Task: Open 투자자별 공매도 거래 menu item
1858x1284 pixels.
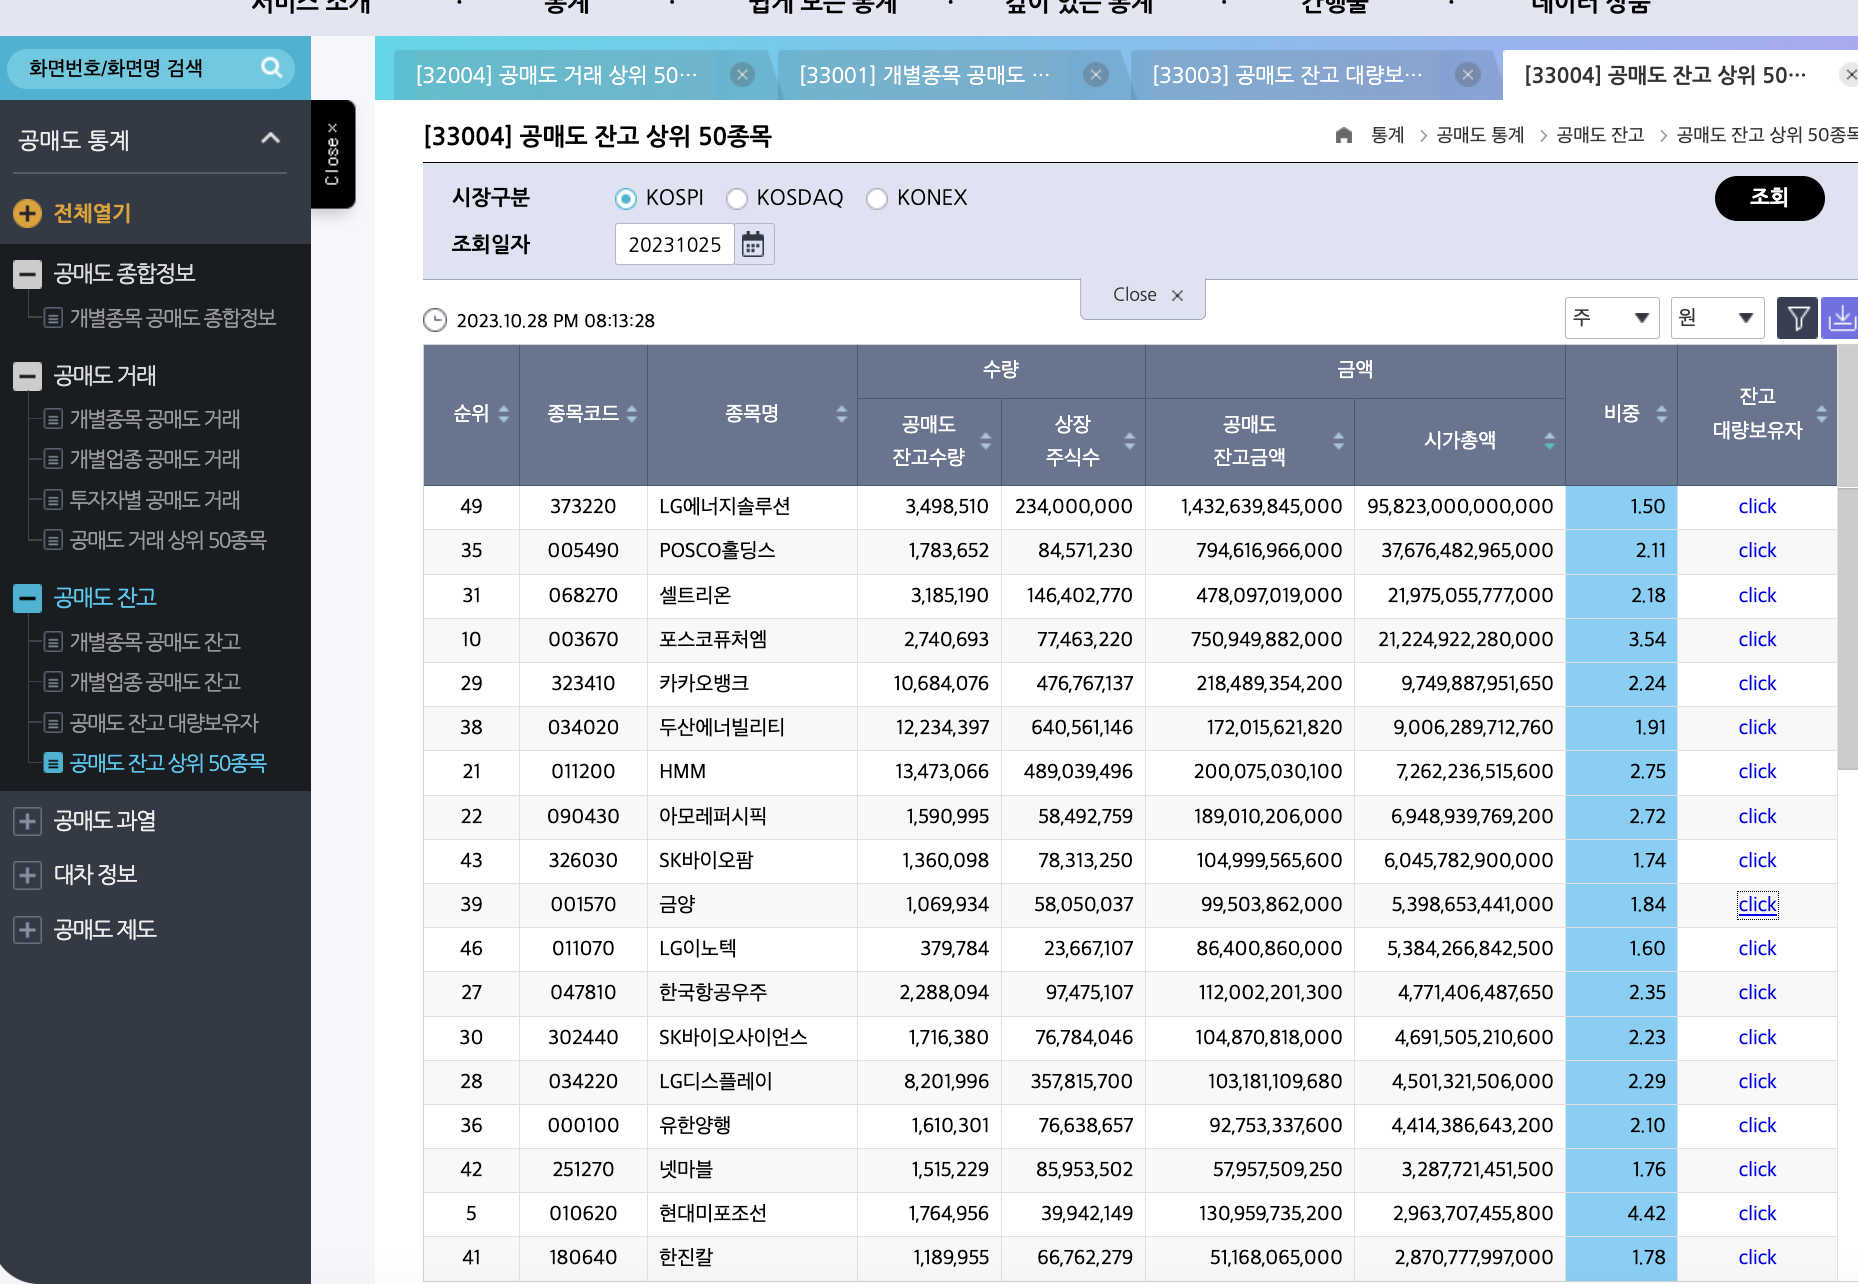Action: 155,500
